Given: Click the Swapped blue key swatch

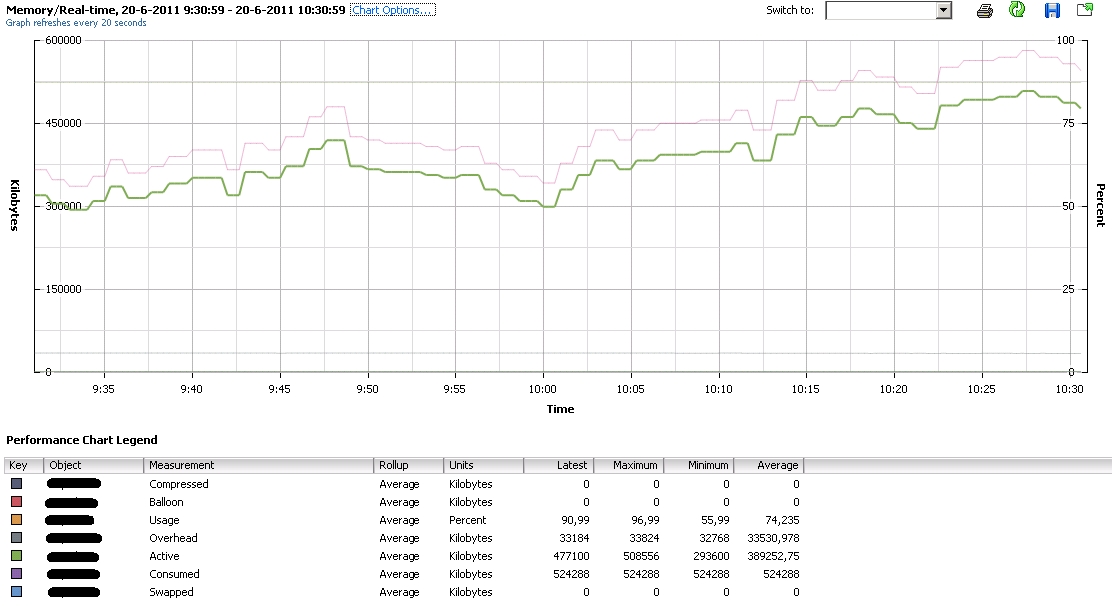Looking at the screenshot, I should pos(16,592).
